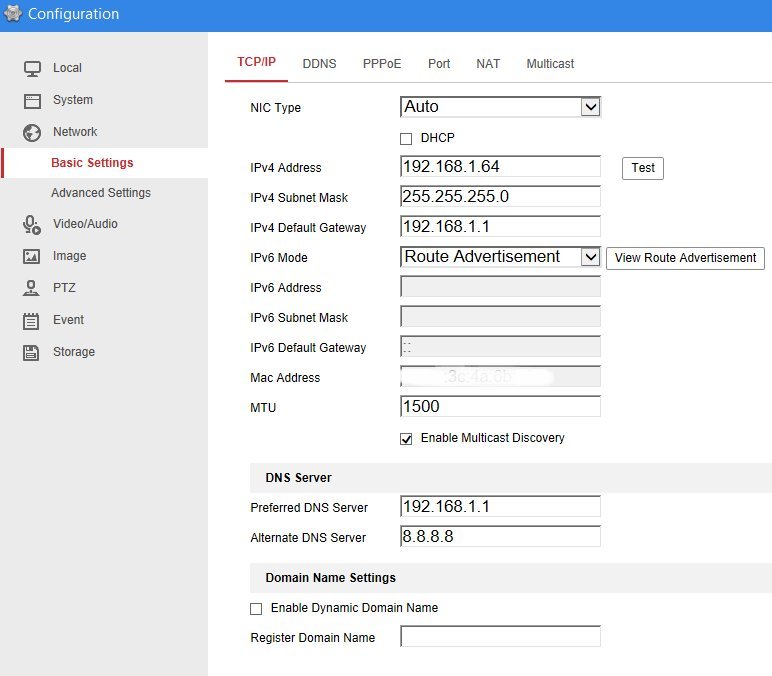Open the PPPoE tab
772x676 pixels.
pos(382,63)
